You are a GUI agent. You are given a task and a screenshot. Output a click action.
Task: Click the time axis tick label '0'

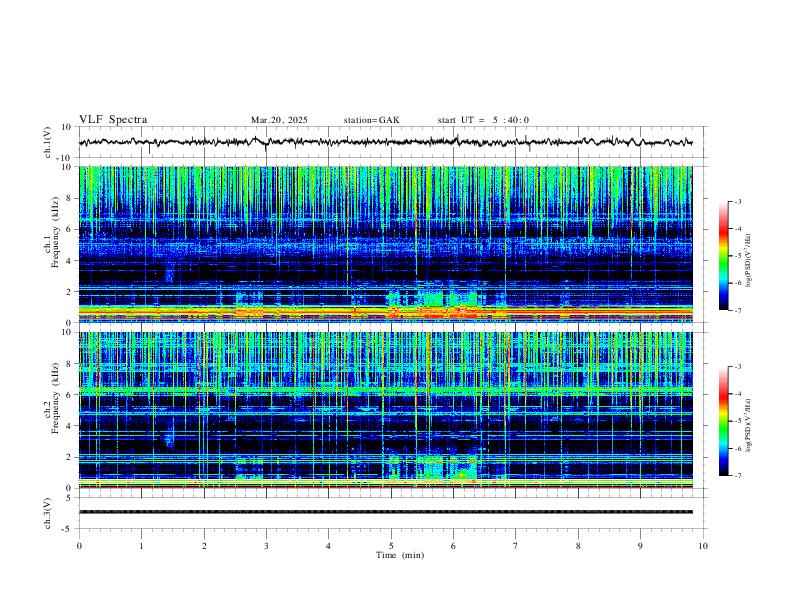coord(79,546)
